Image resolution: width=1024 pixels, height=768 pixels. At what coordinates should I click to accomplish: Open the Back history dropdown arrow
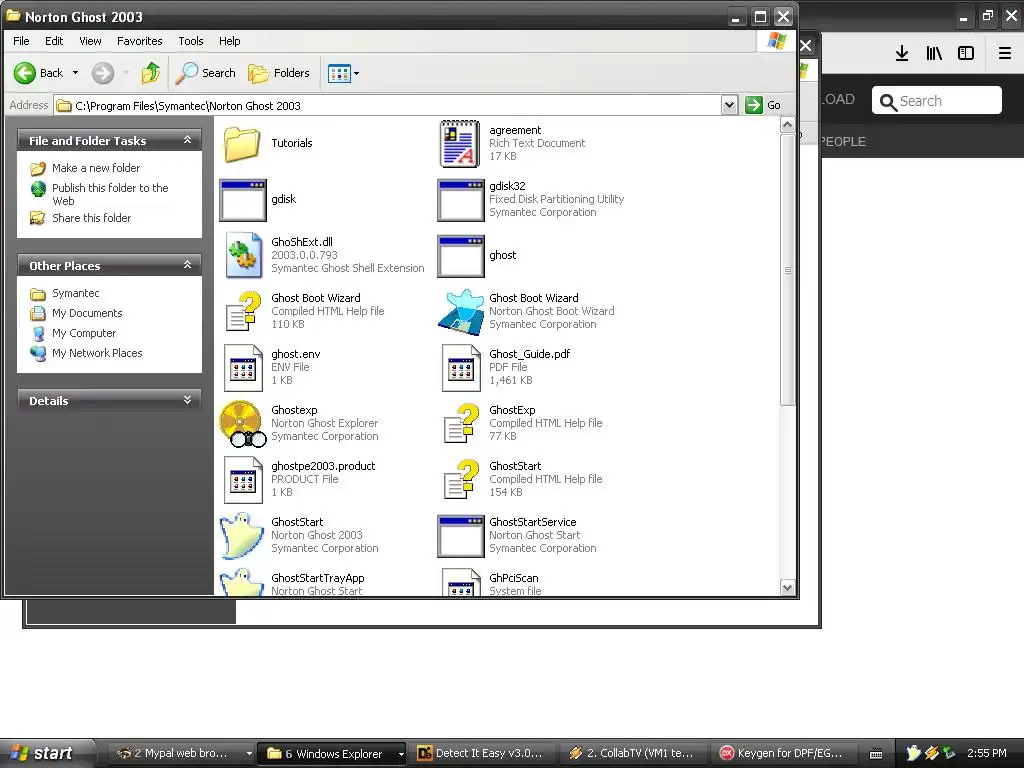[75, 73]
